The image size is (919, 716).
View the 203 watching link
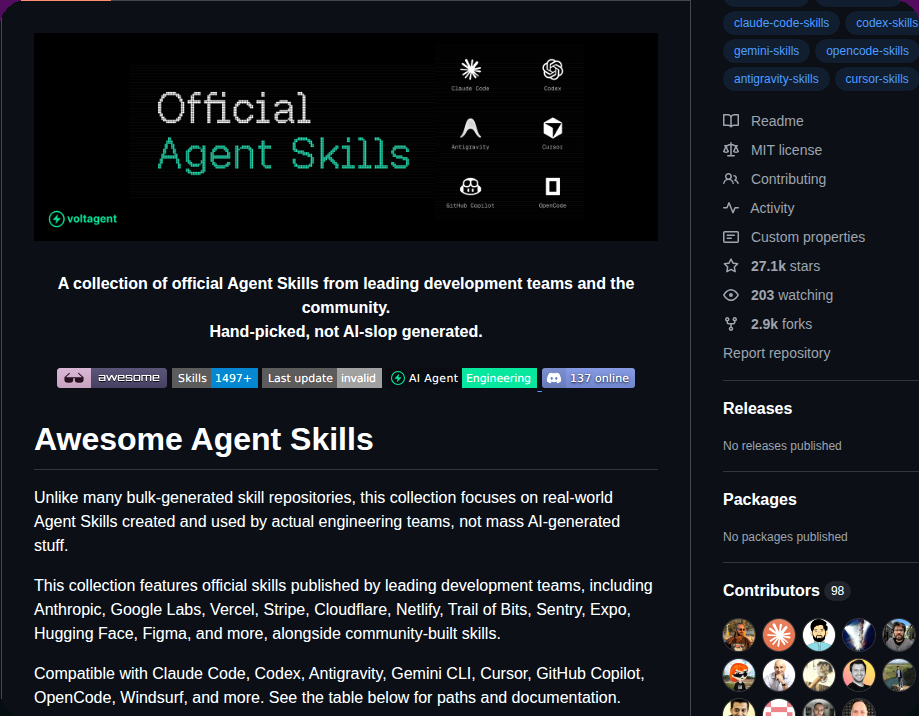pos(792,295)
